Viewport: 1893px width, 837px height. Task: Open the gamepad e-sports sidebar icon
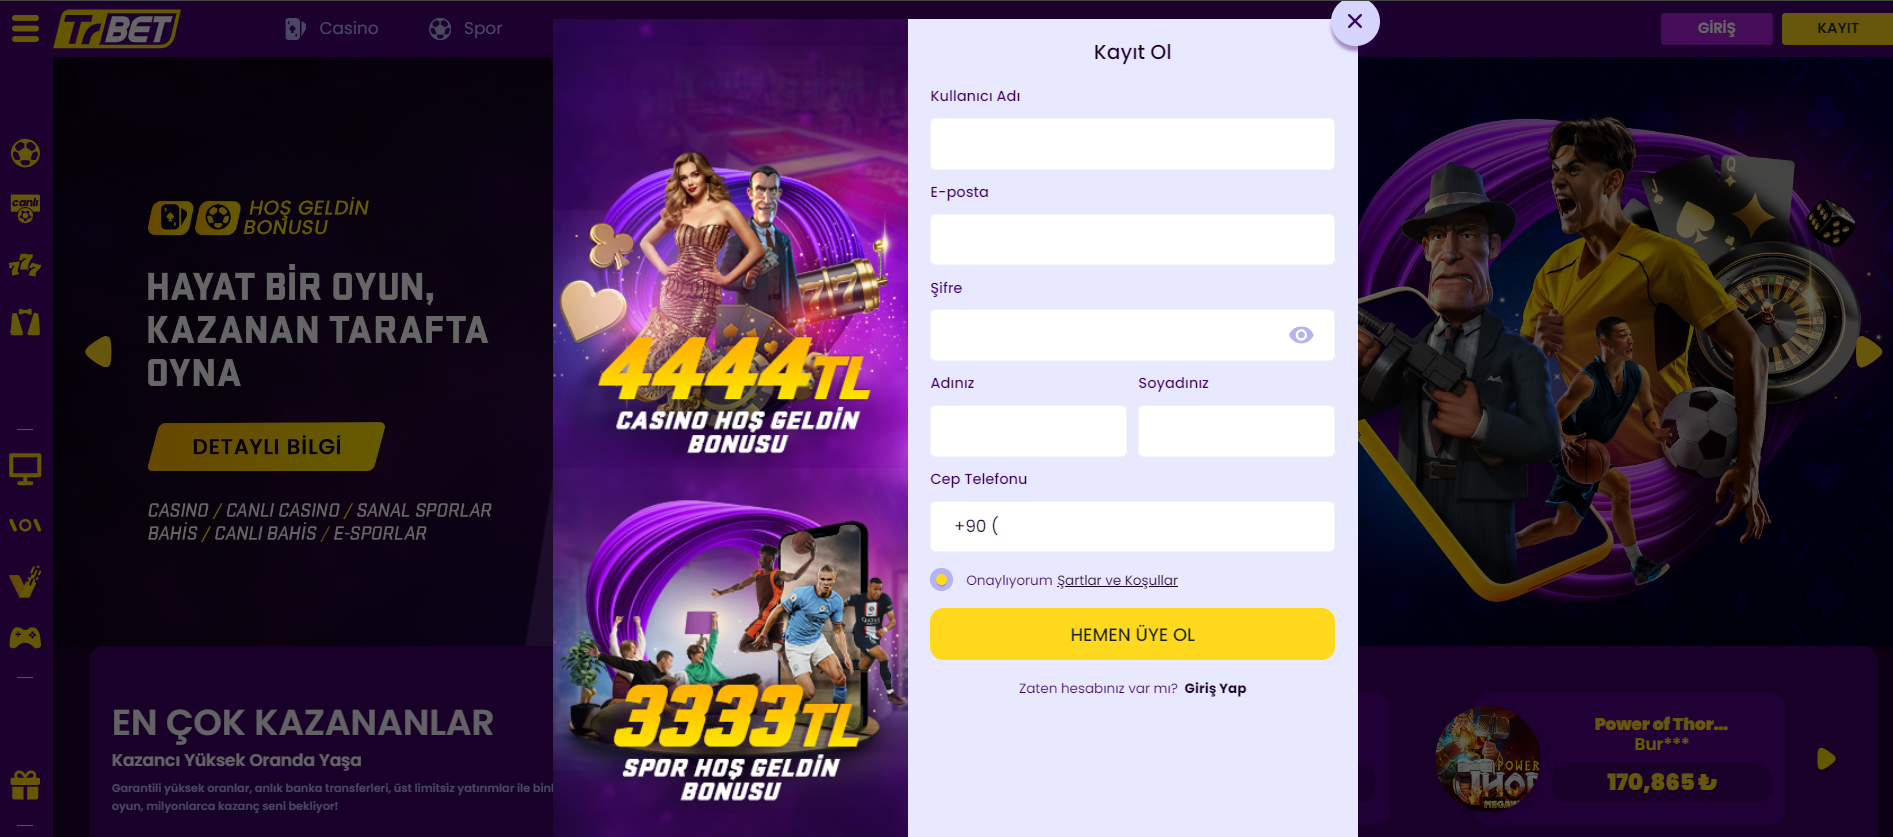click(25, 637)
